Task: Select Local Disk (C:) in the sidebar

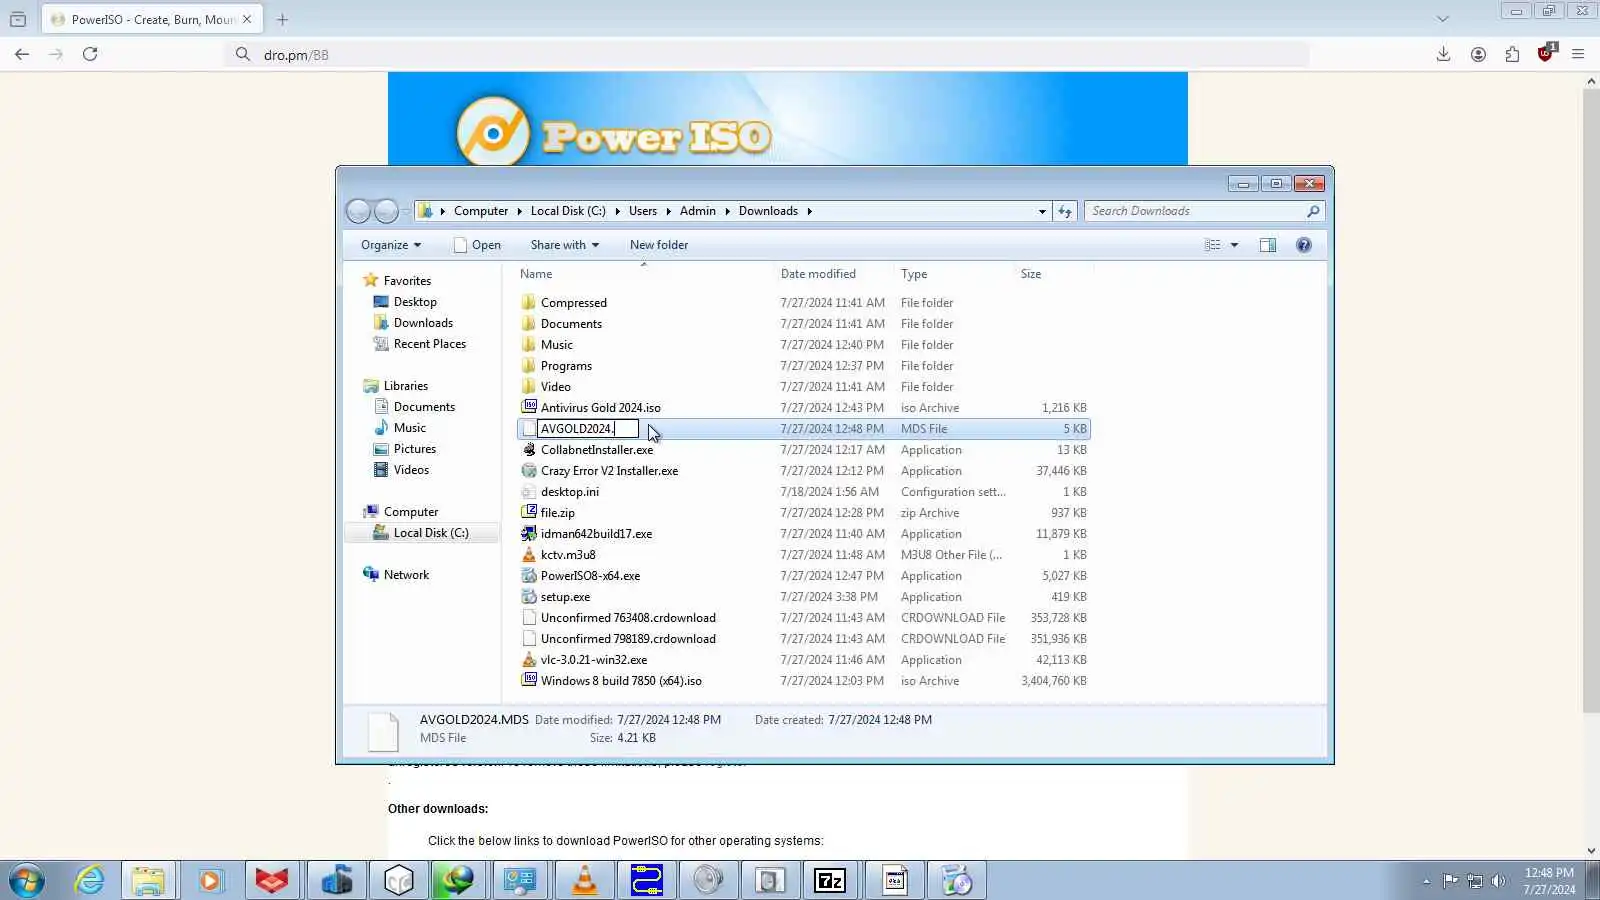Action: point(431,533)
